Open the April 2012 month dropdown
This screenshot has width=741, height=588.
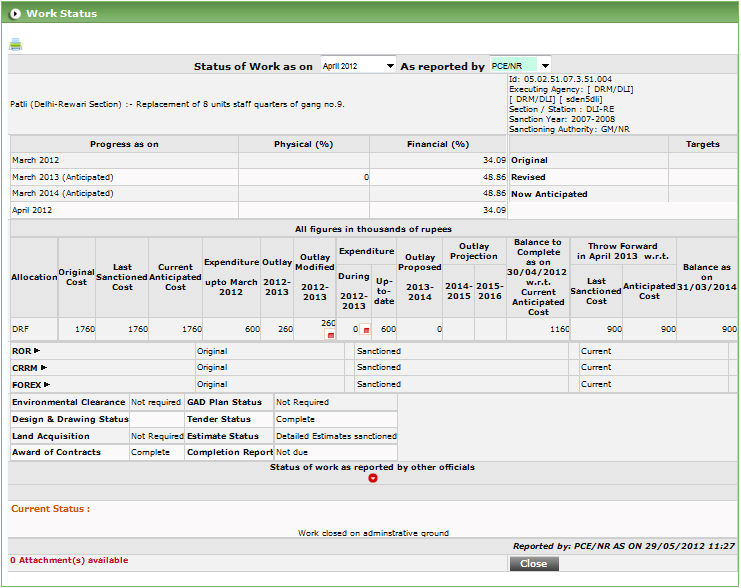pyautogui.click(x=358, y=66)
